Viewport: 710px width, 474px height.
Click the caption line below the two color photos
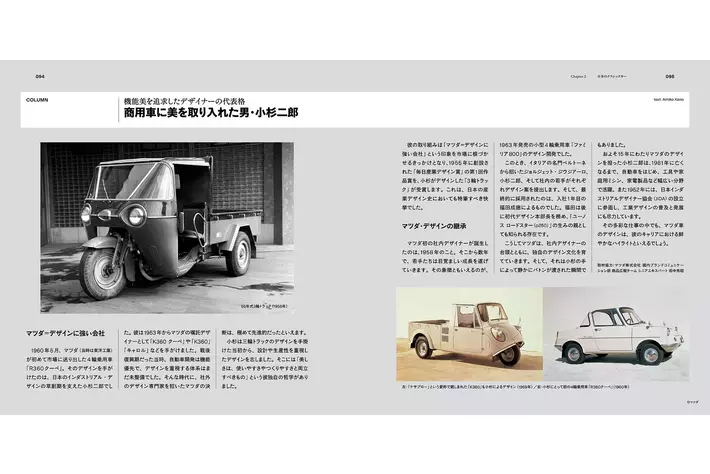tap(515, 387)
